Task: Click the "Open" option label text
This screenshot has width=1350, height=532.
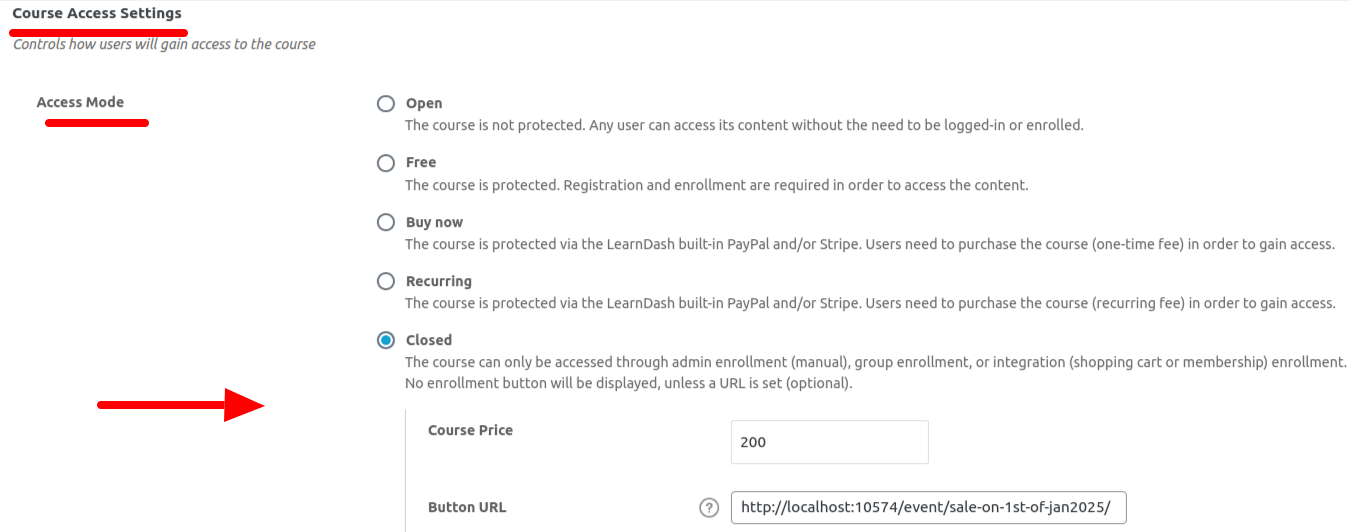Action: tap(424, 103)
